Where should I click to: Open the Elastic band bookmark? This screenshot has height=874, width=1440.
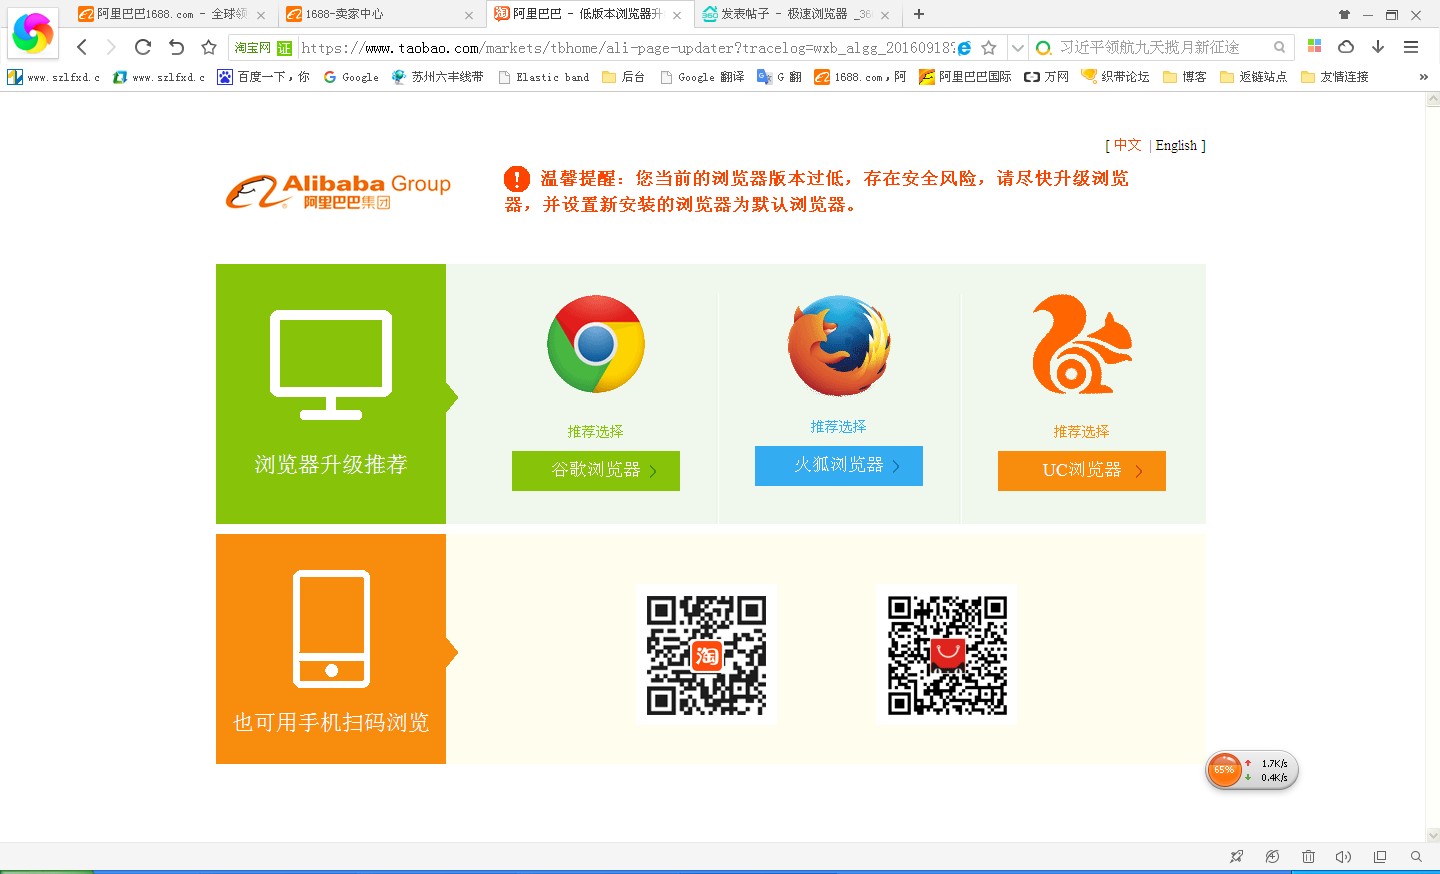543,77
